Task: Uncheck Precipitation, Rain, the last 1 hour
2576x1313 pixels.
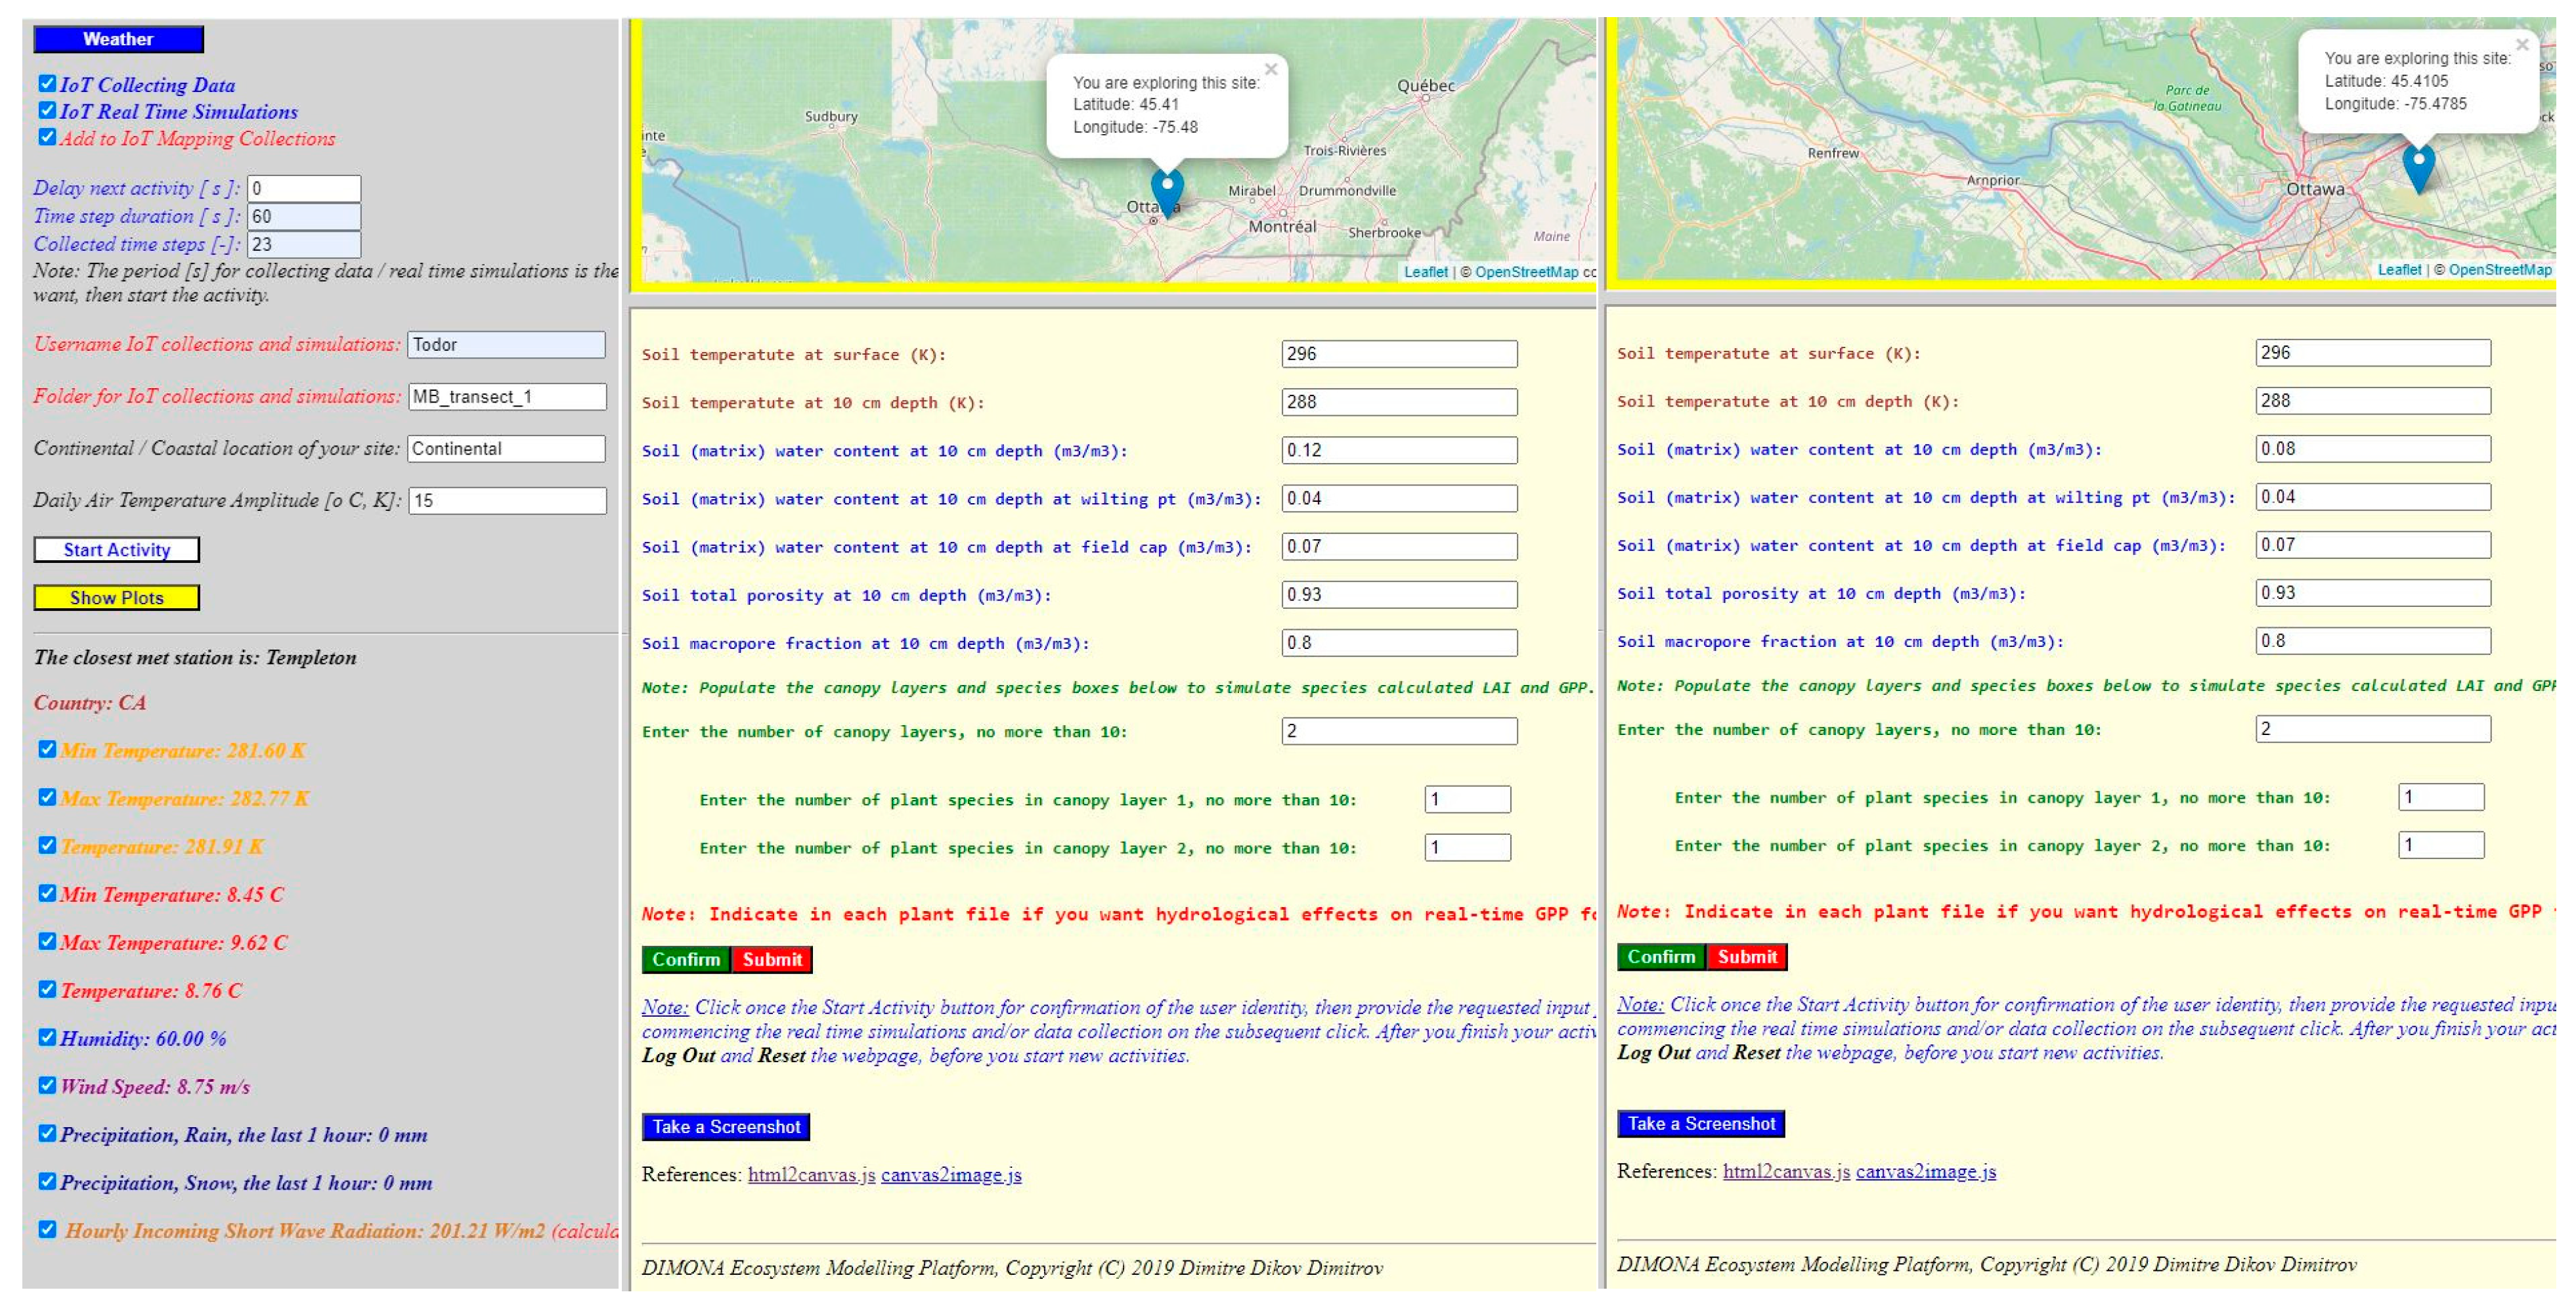Action: click(47, 1133)
